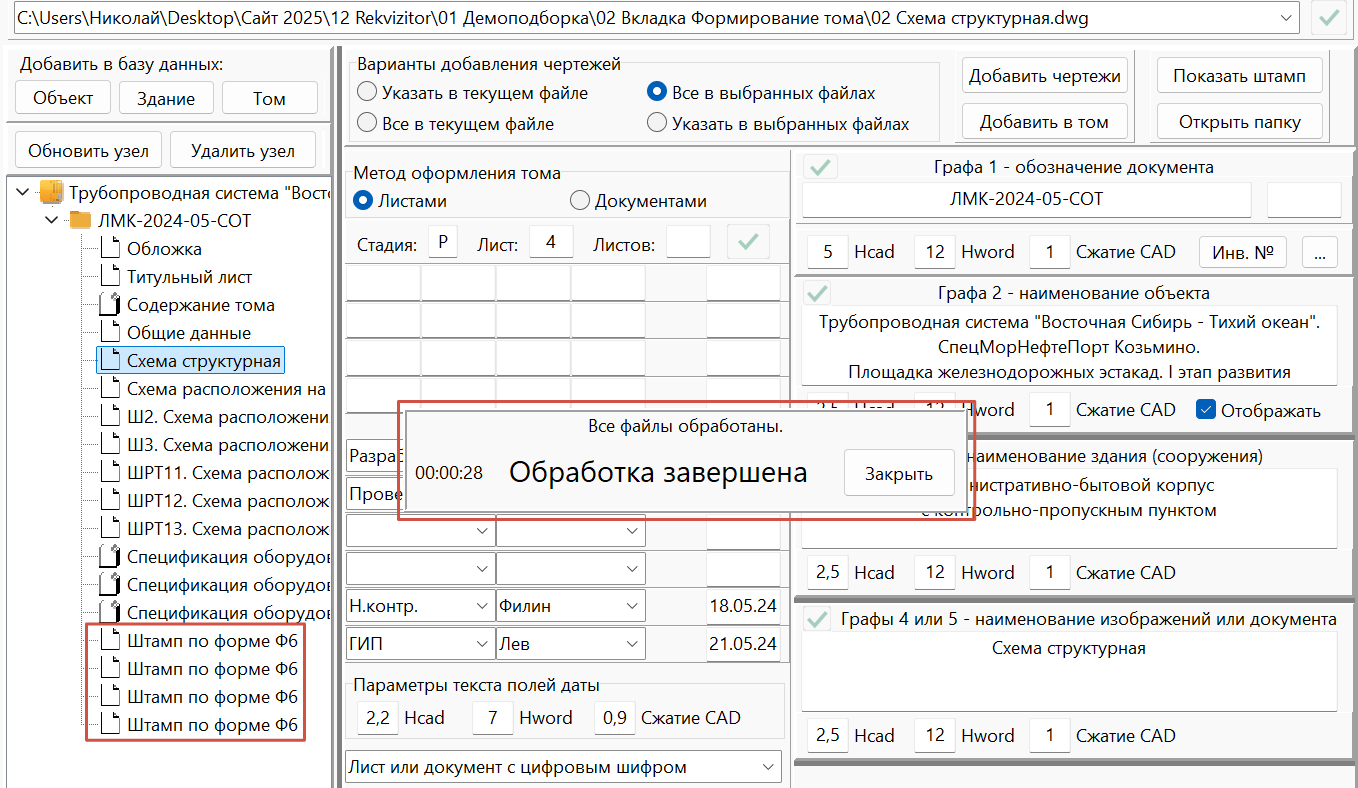Click the Удалить узел button
Screen dimensions: 1358x788
pyautogui.click(x=243, y=151)
